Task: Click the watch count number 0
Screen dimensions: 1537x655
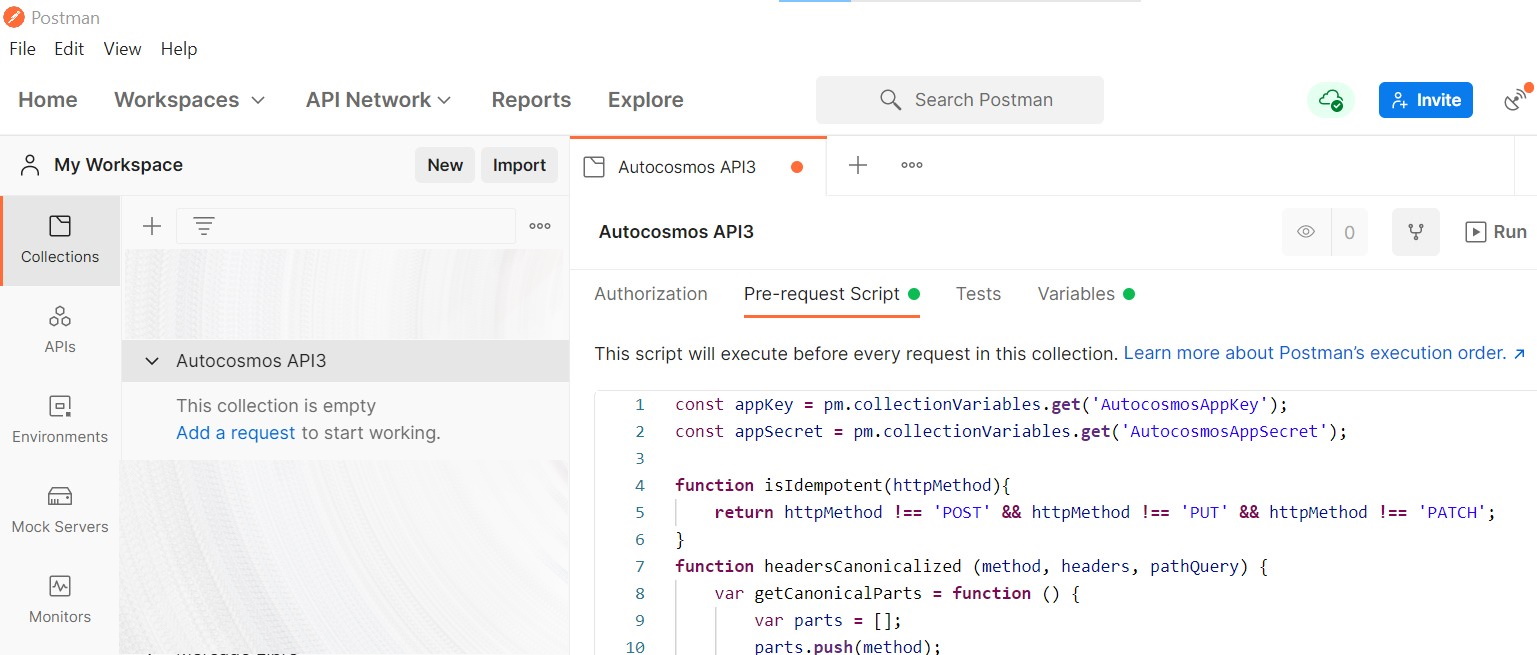Action: [1349, 232]
